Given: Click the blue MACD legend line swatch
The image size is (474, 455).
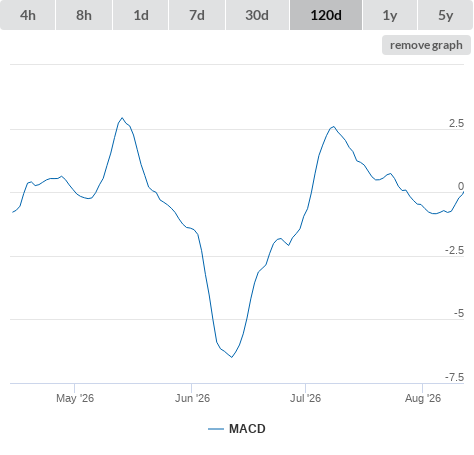Looking at the screenshot, I should [216, 429].
